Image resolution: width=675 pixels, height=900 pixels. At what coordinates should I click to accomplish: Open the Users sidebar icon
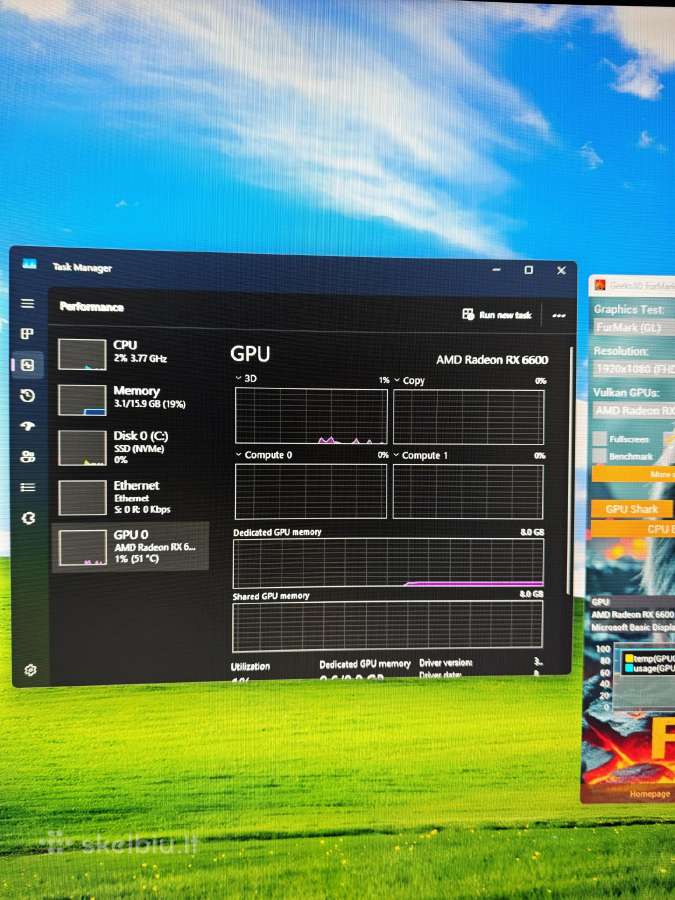click(28, 457)
